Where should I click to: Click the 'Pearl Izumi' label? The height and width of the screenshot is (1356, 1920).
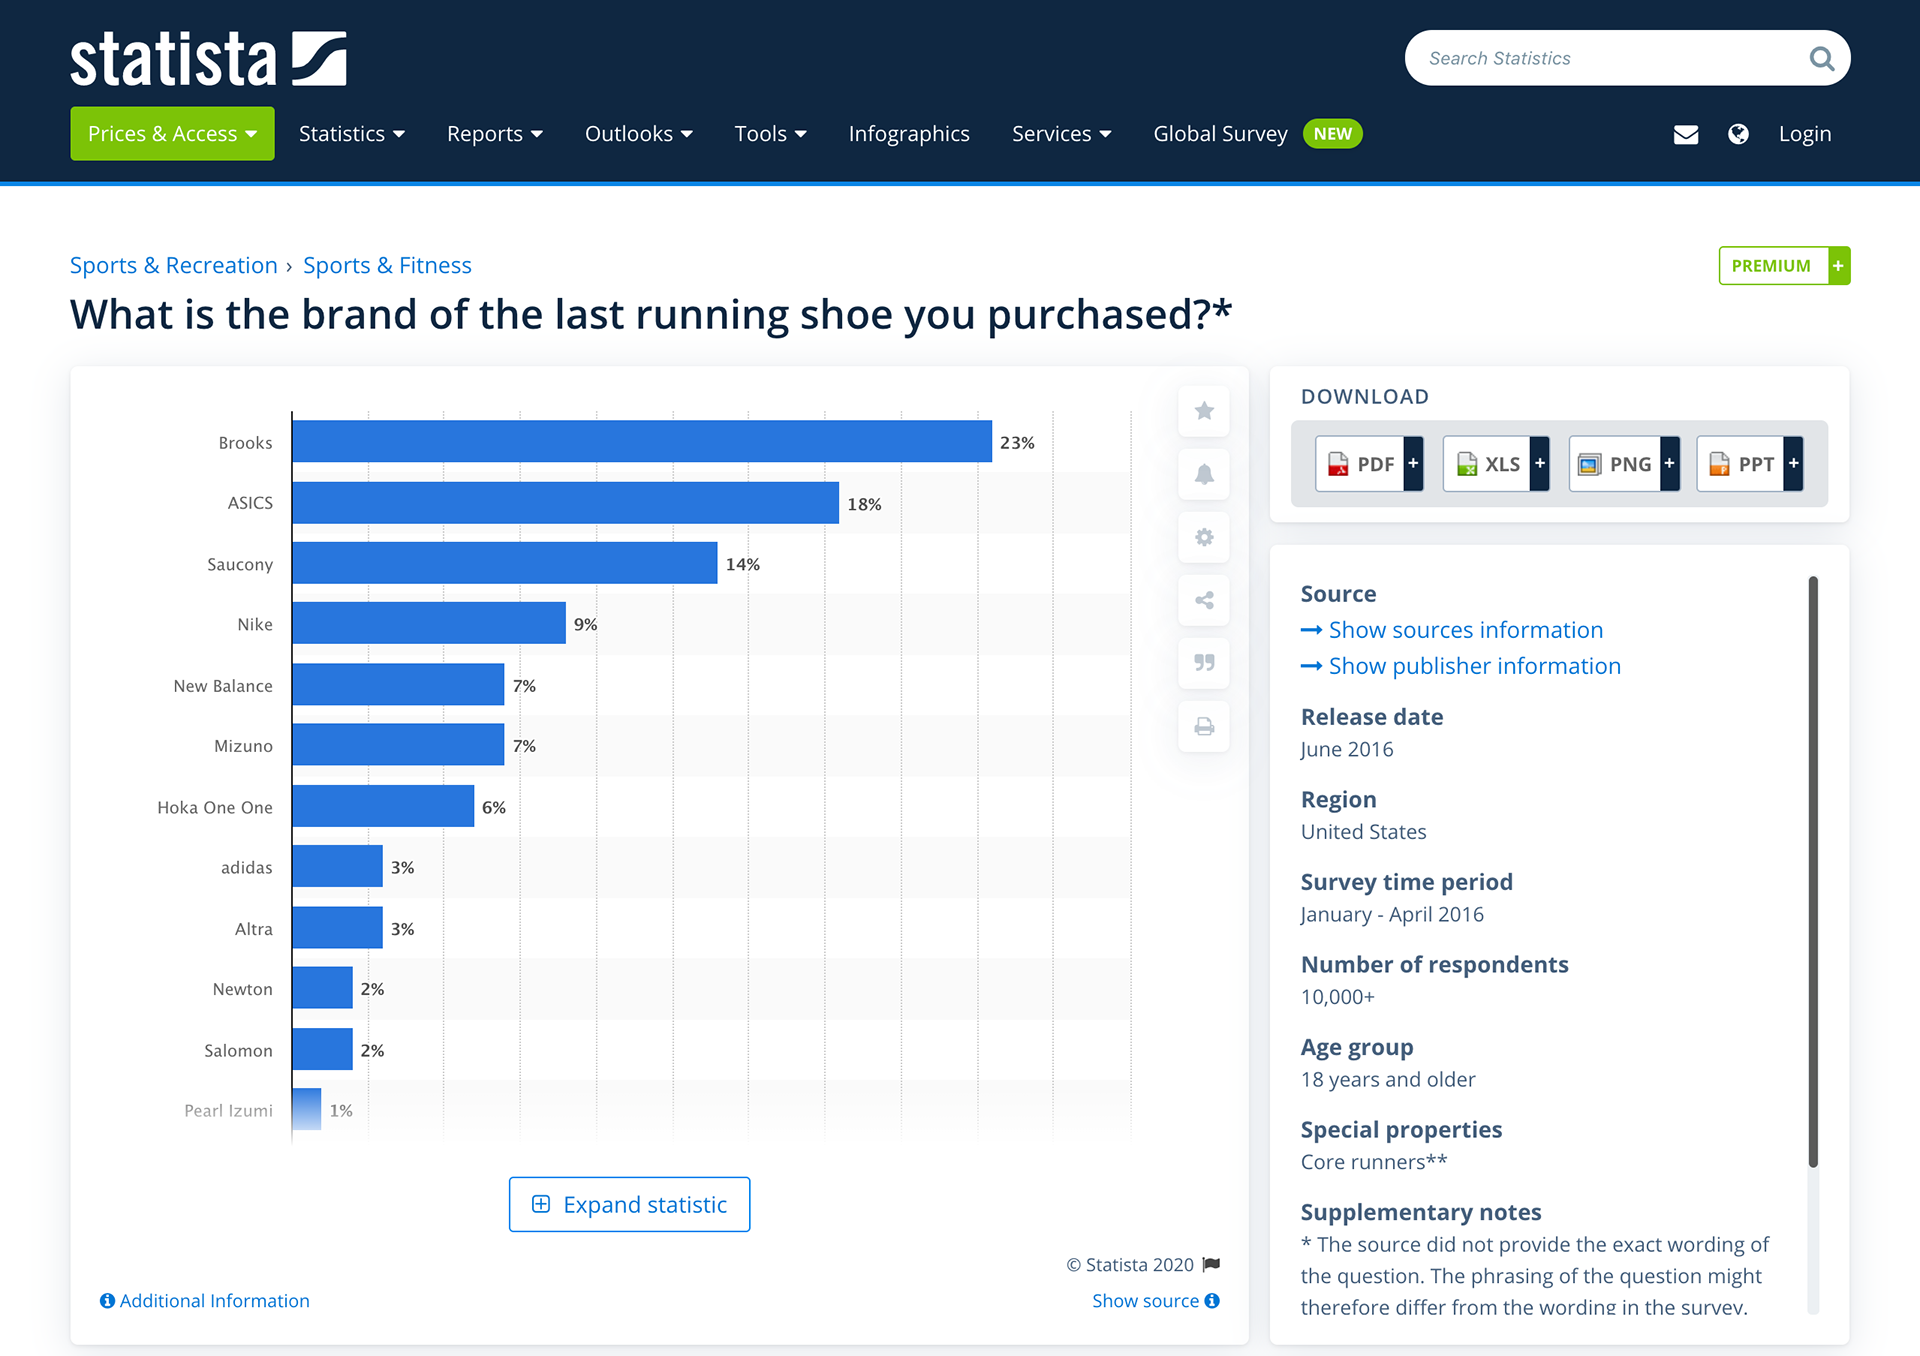pyautogui.click(x=228, y=1111)
